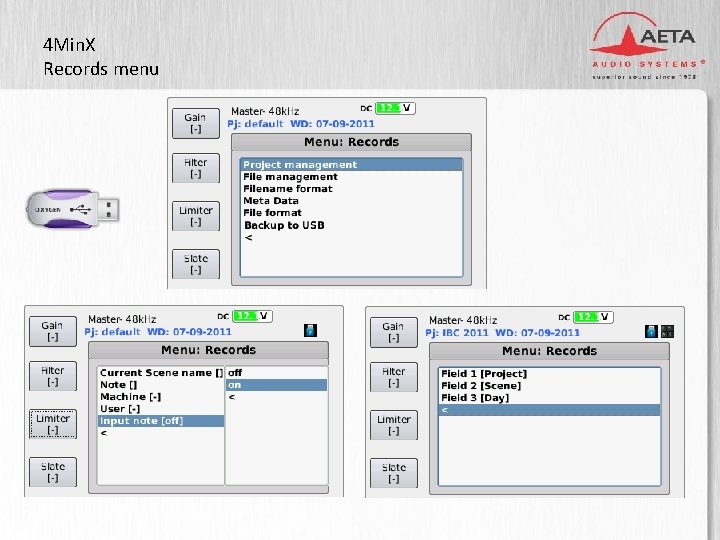The height and width of the screenshot is (540, 720).
Task: Click Filter button in bottom-left panel
Action: (x=52, y=376)
